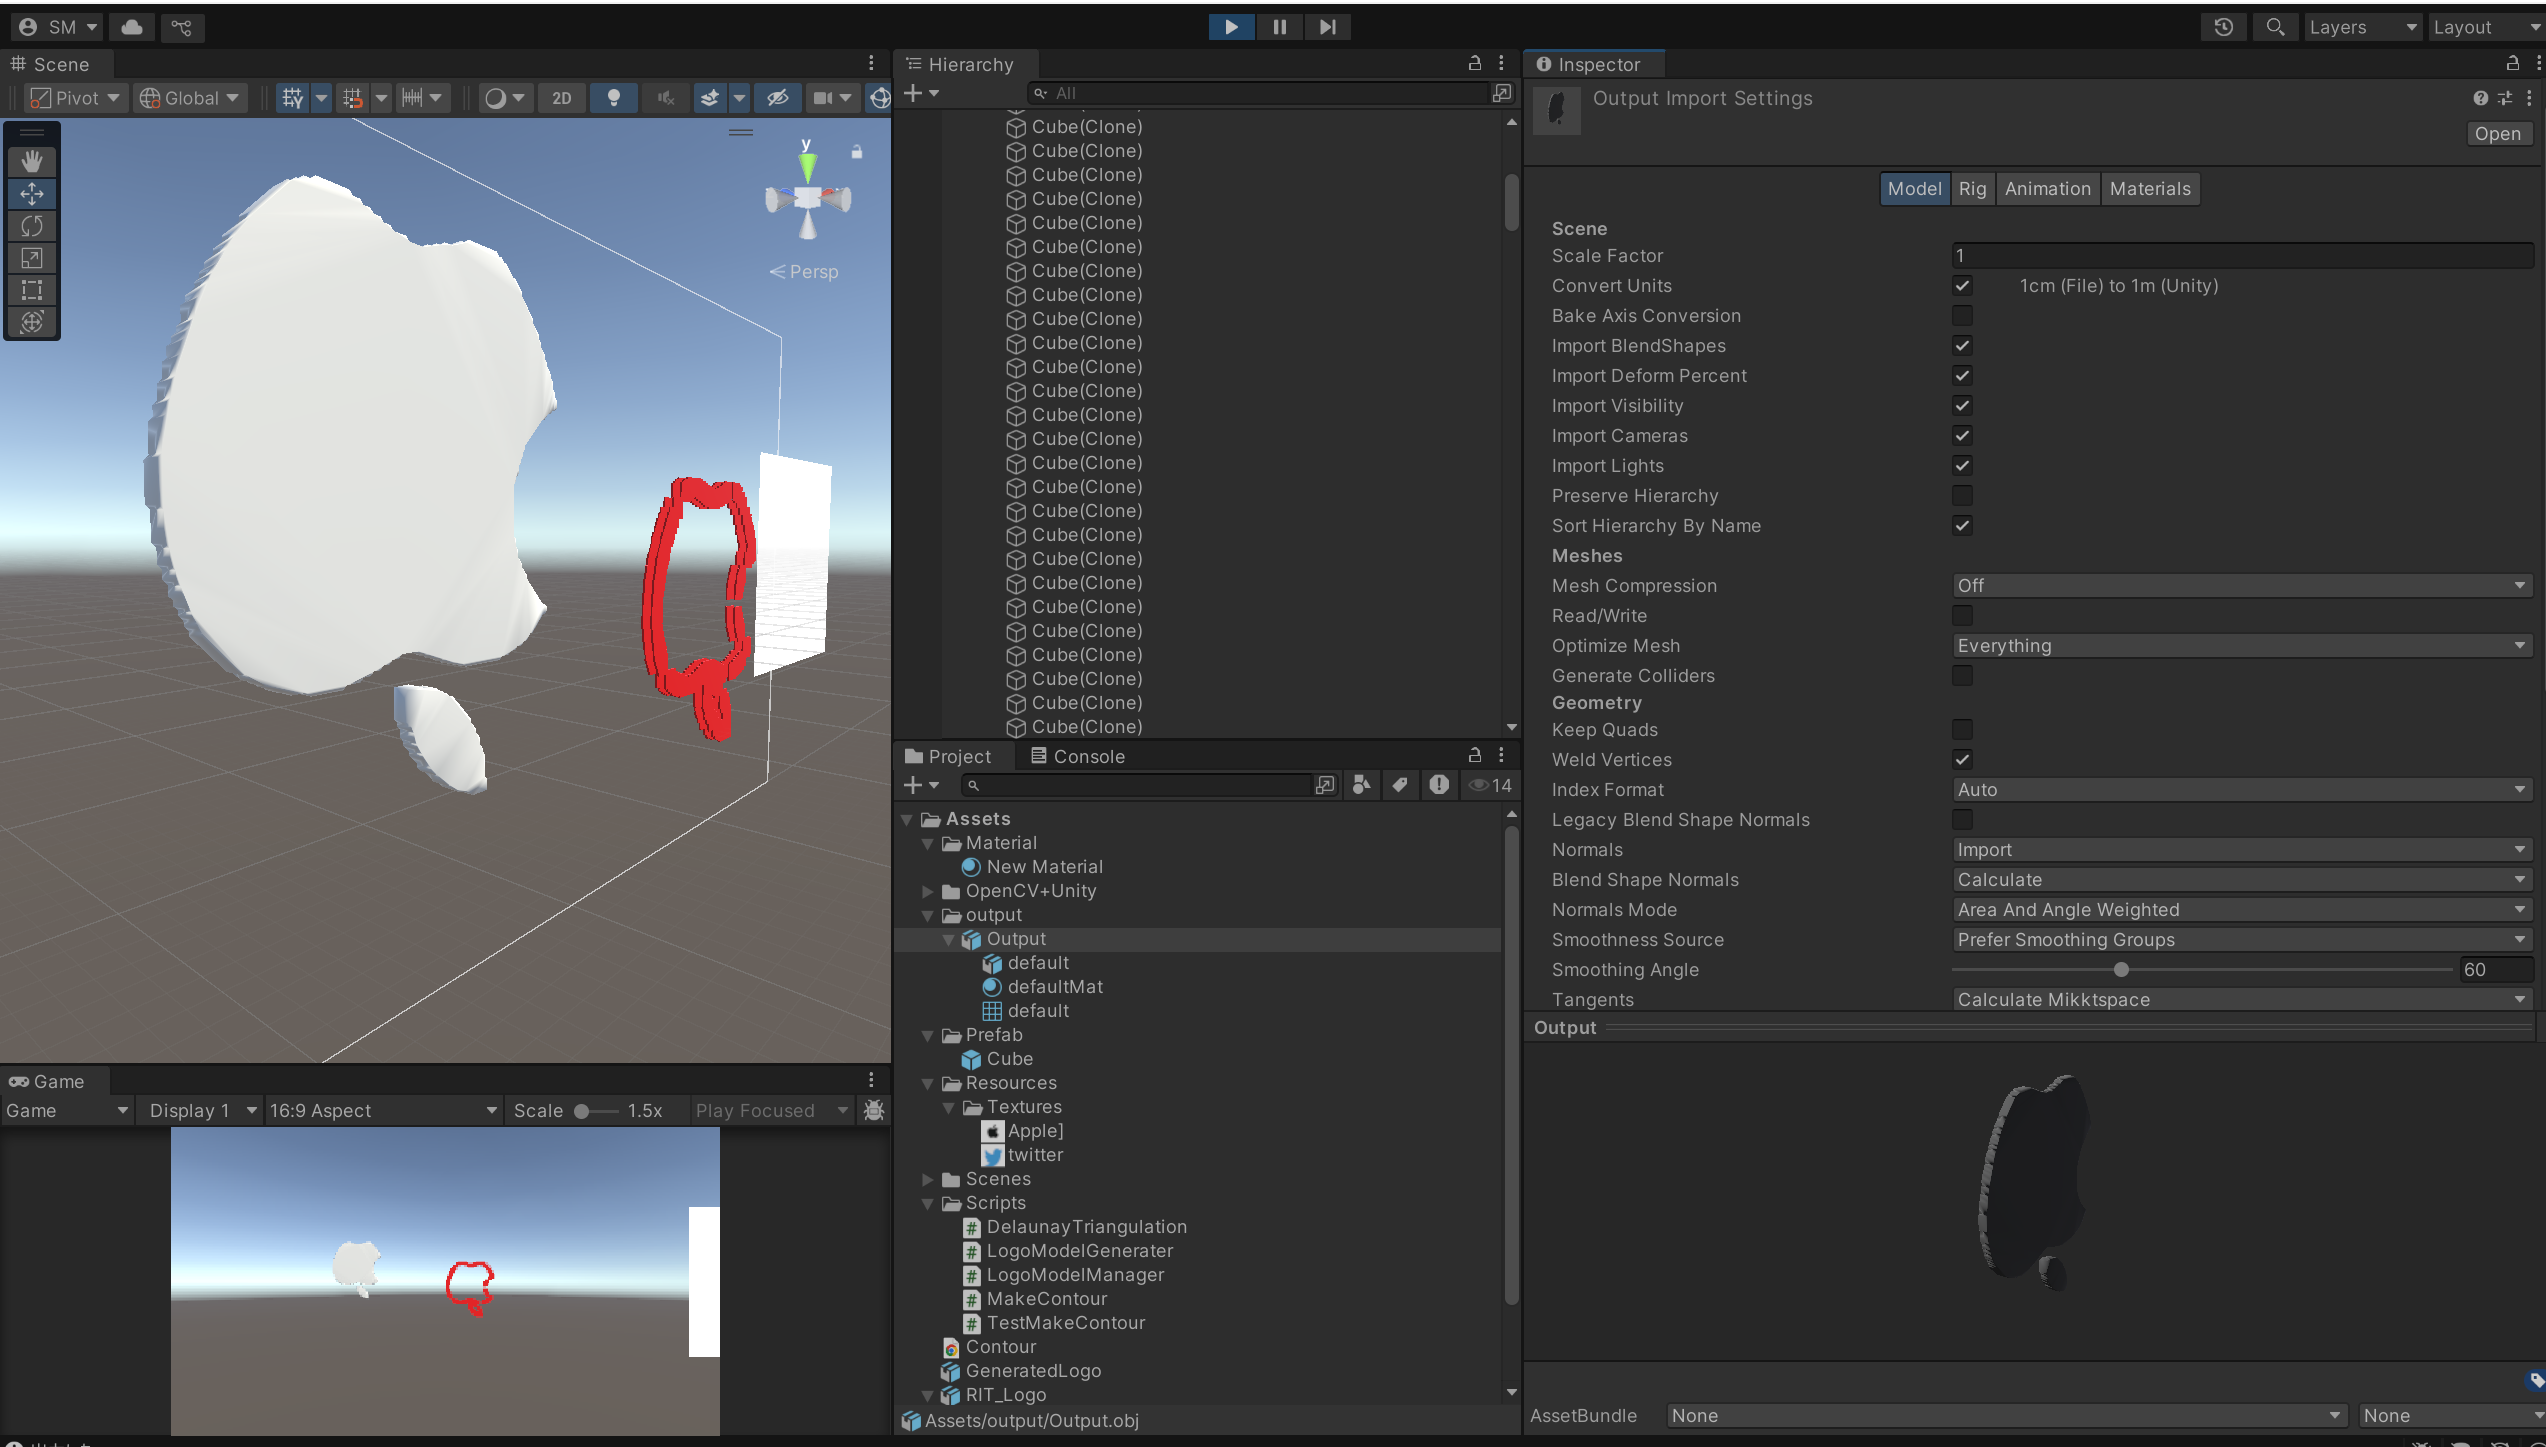Click the Play button
2546x1447 pixels.
click(x=1231, y=27)
